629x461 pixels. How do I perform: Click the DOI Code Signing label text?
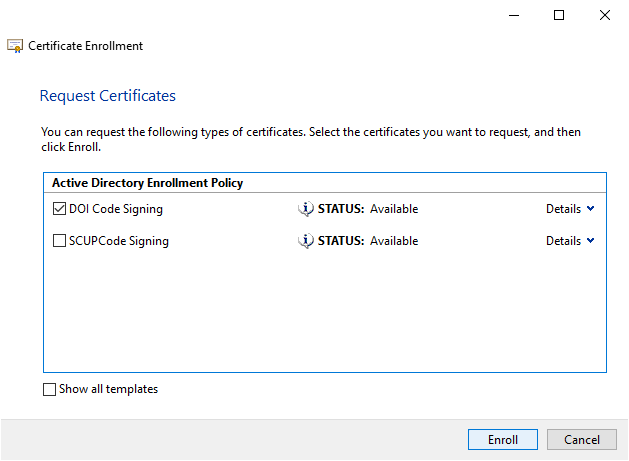tap(115, 209)
